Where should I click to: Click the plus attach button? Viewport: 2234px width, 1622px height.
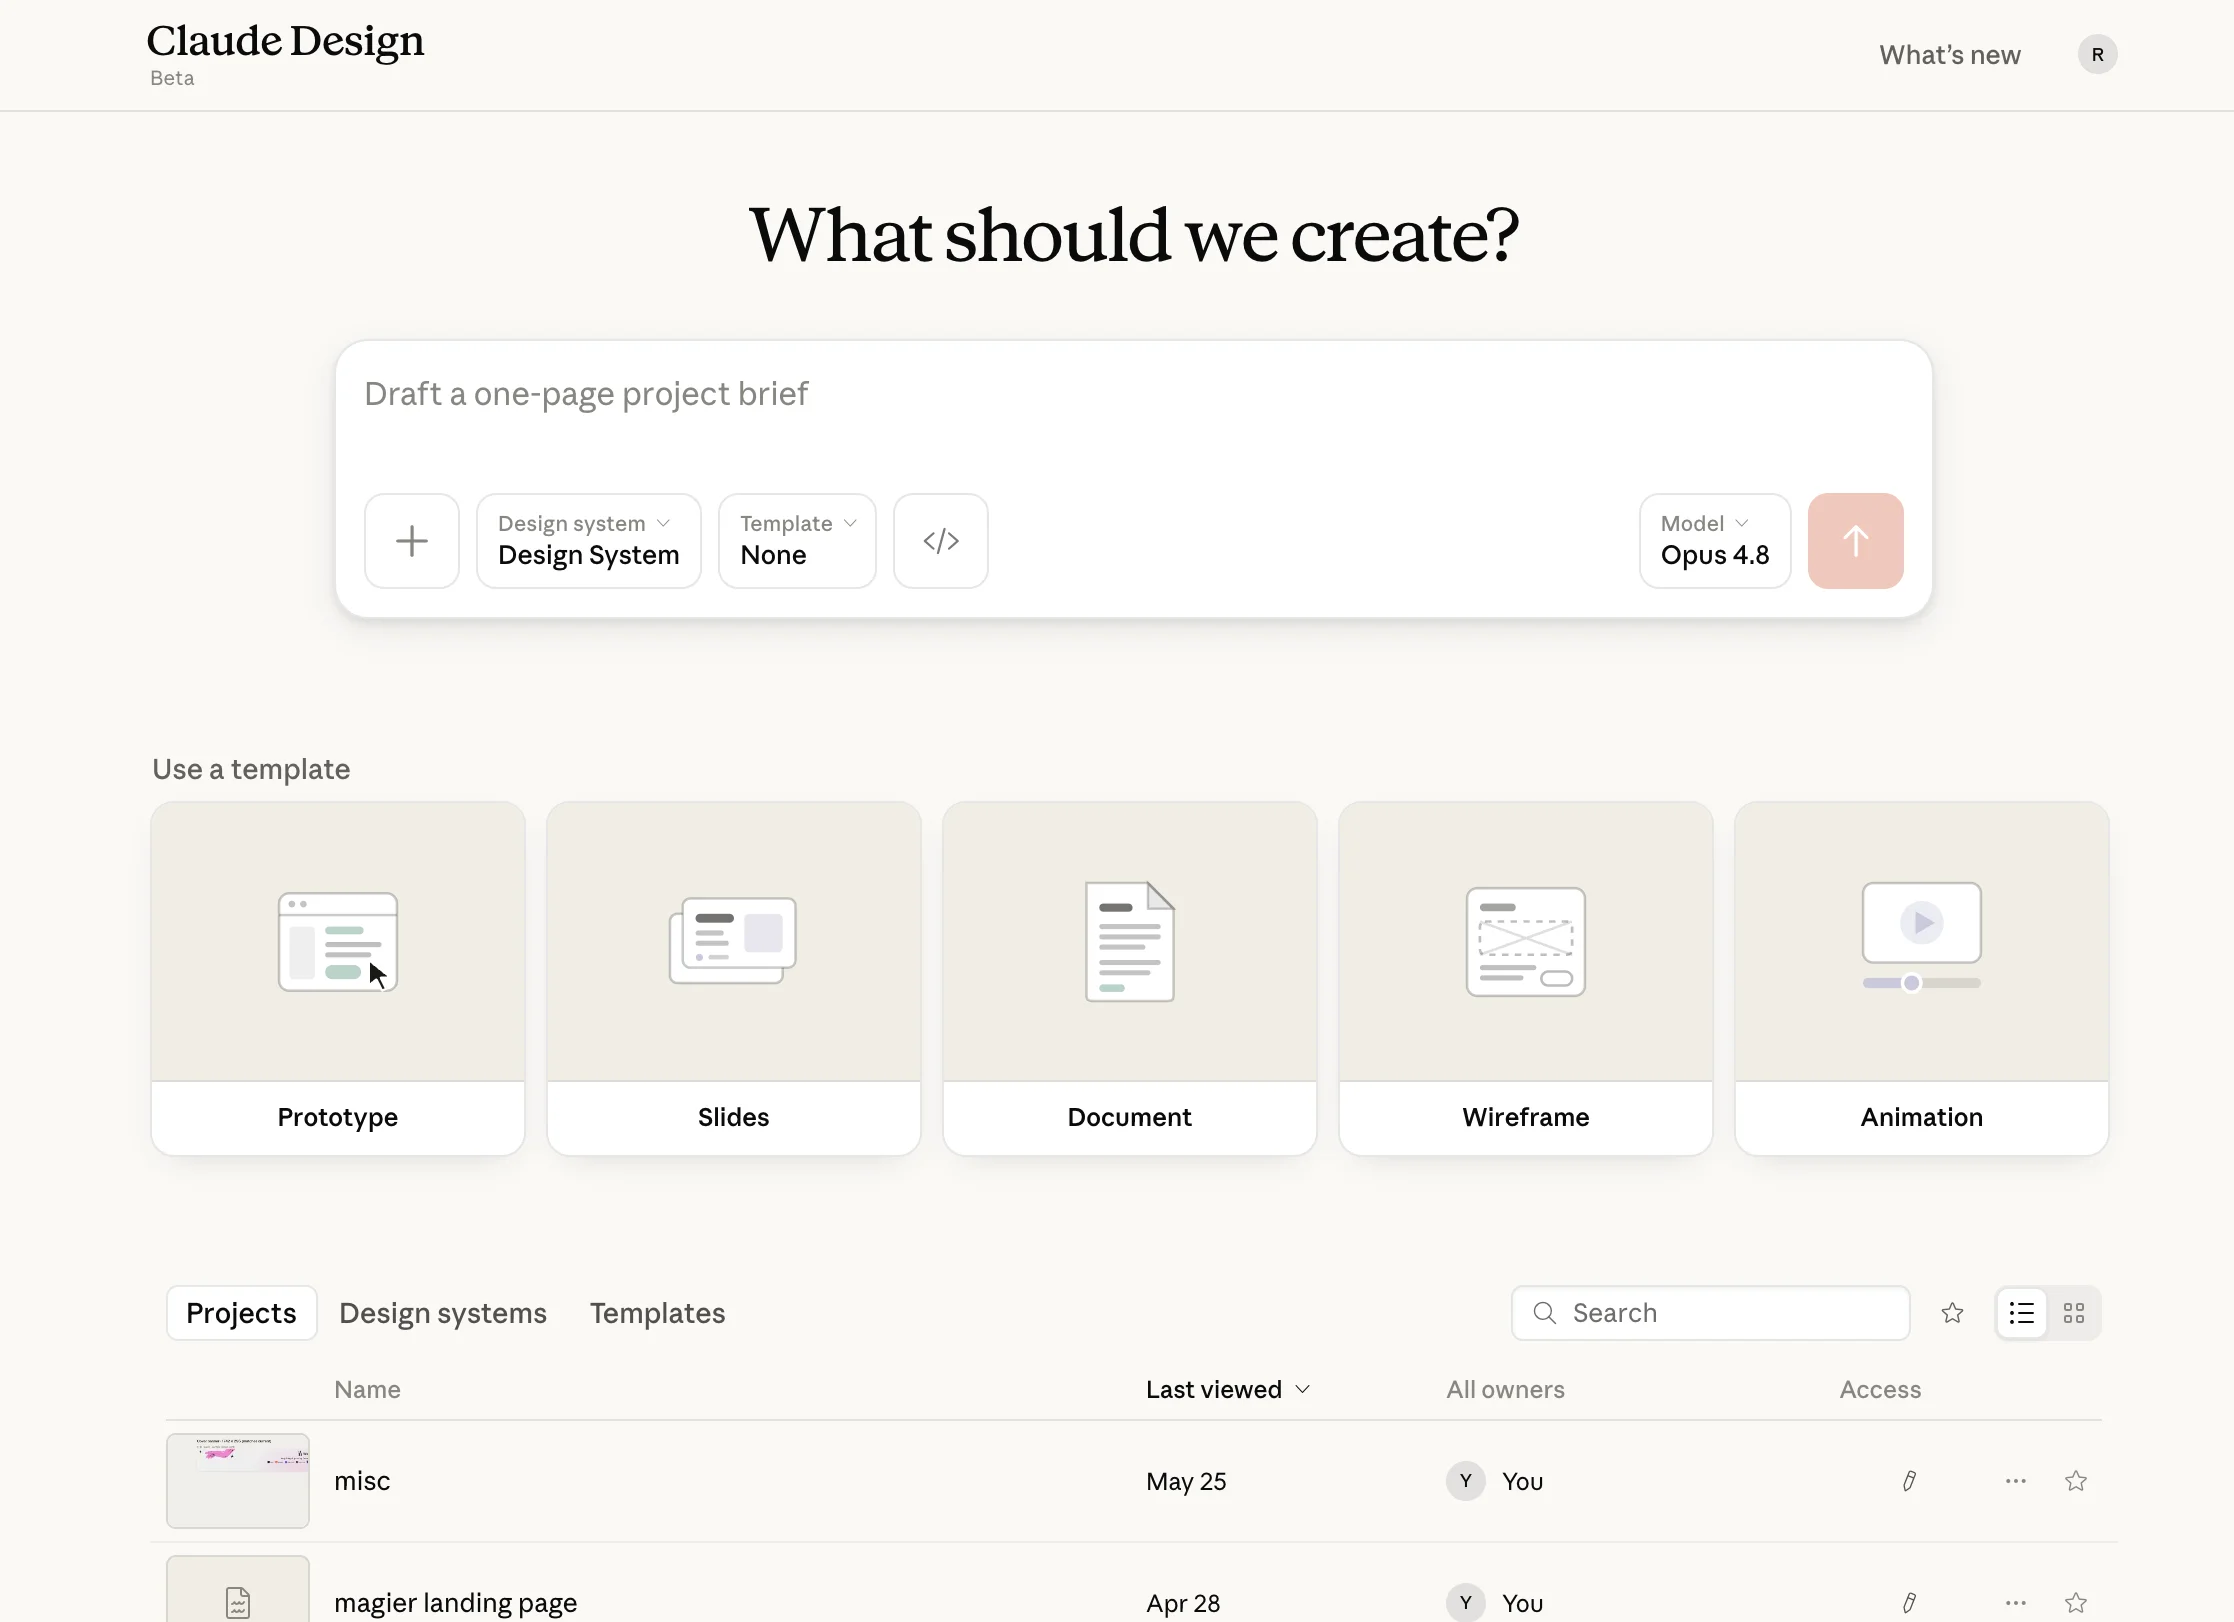tap(411, 541)
